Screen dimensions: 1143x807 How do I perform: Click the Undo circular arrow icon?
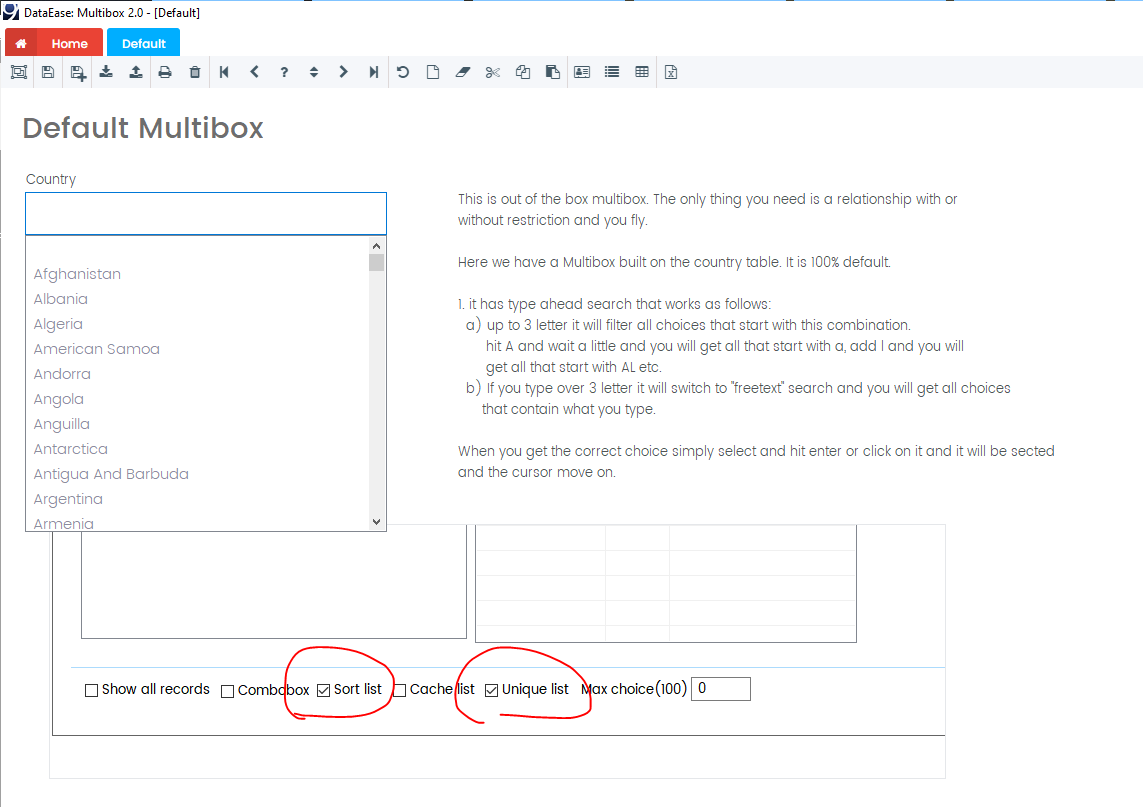coord(403,72)
